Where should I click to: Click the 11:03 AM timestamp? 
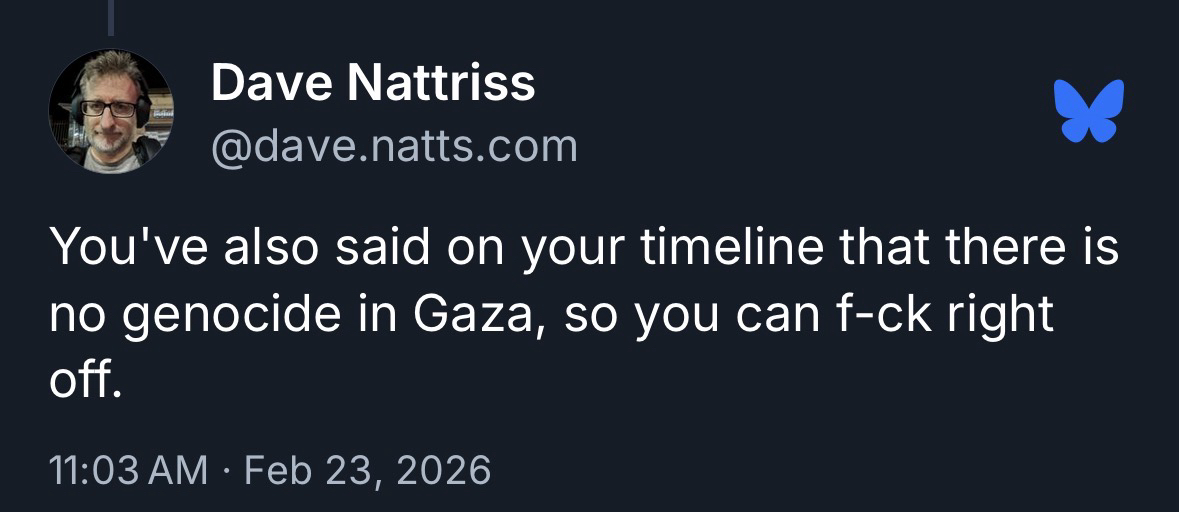pyautogui.click(x=129, y=469)
